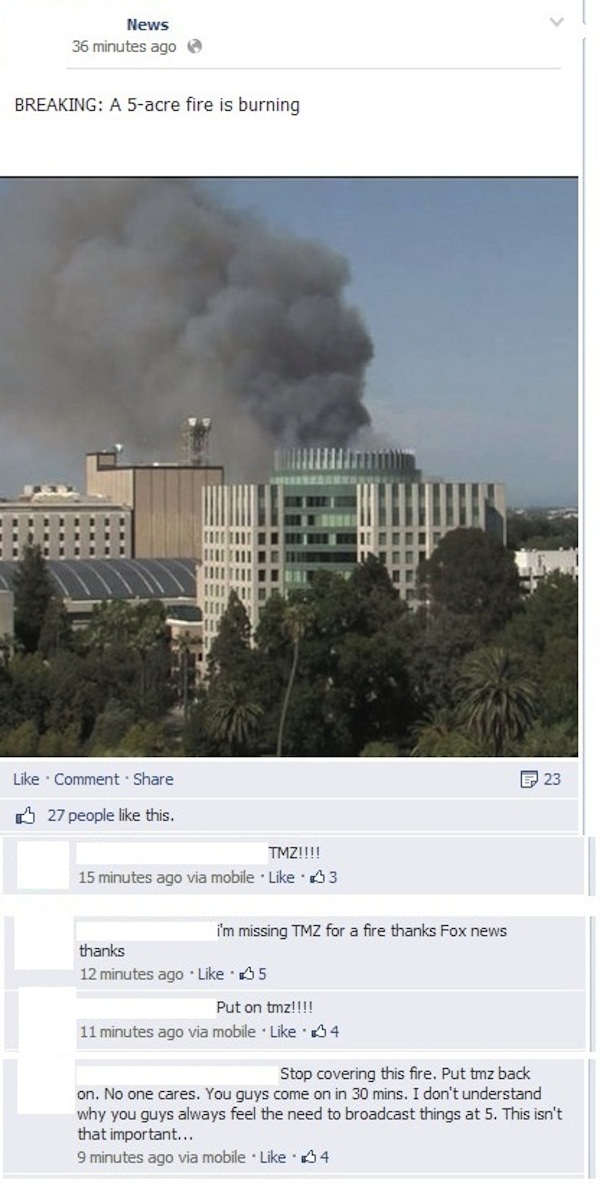600x1186 pixels.
Task: Click thumbs-up count 4 on third comment
Action: point(324,1031)
